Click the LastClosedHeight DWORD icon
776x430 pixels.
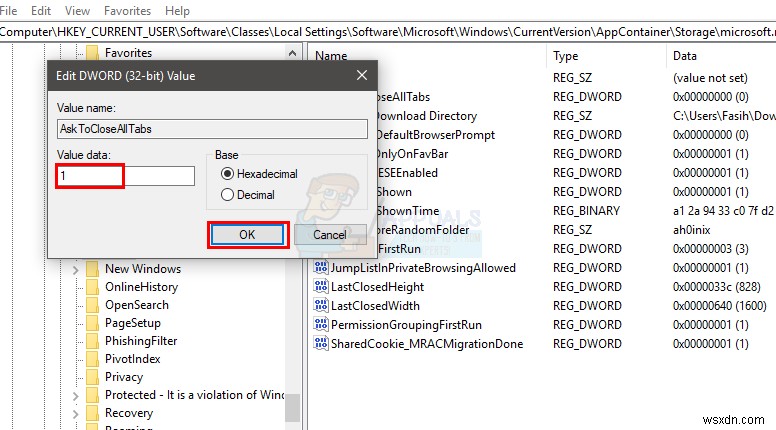point(321,286)
